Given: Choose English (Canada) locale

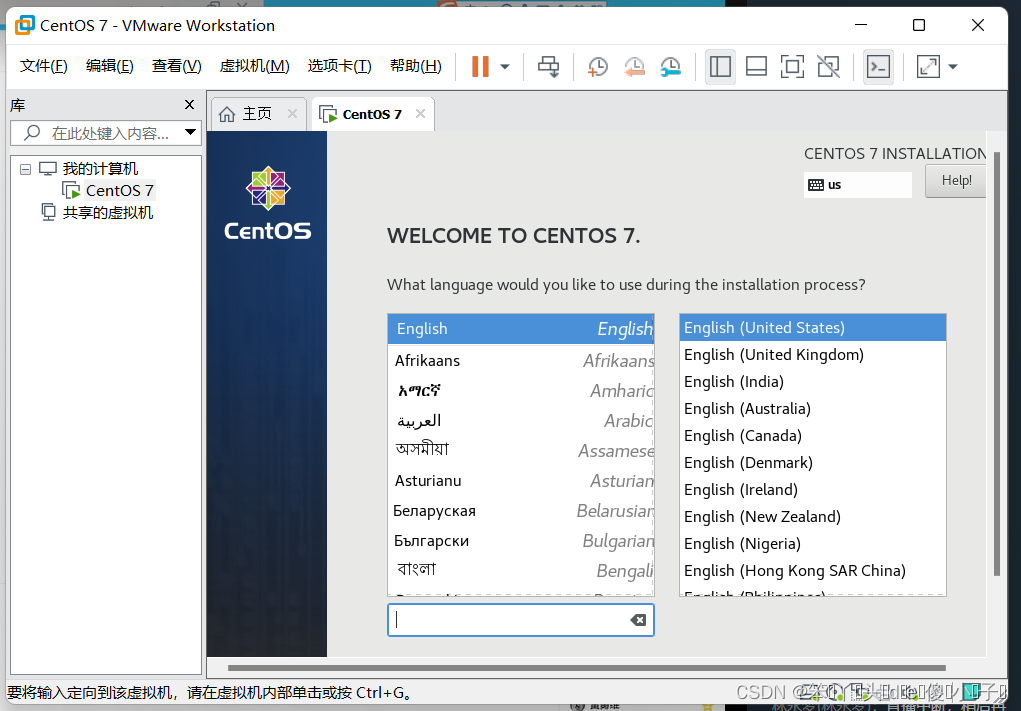Looking at the screenshot, I should pos(813,436).
